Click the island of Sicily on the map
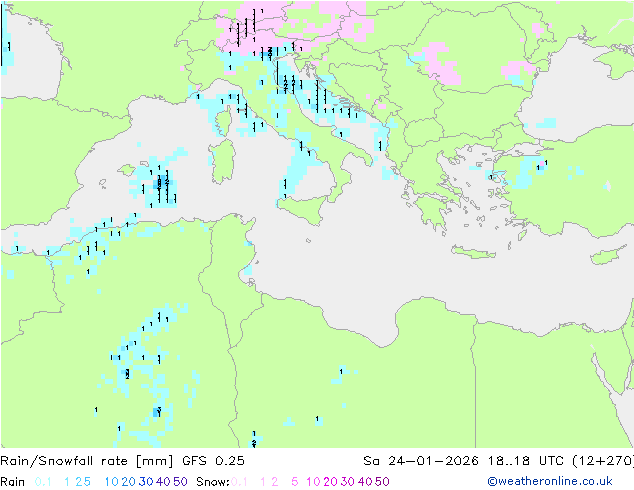This screenshot has height=490, width=634. (305, 209)
